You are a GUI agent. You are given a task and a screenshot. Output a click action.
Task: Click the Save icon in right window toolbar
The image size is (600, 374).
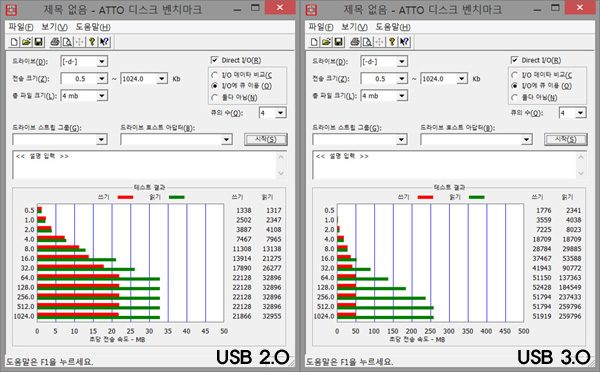pos(338,42)
